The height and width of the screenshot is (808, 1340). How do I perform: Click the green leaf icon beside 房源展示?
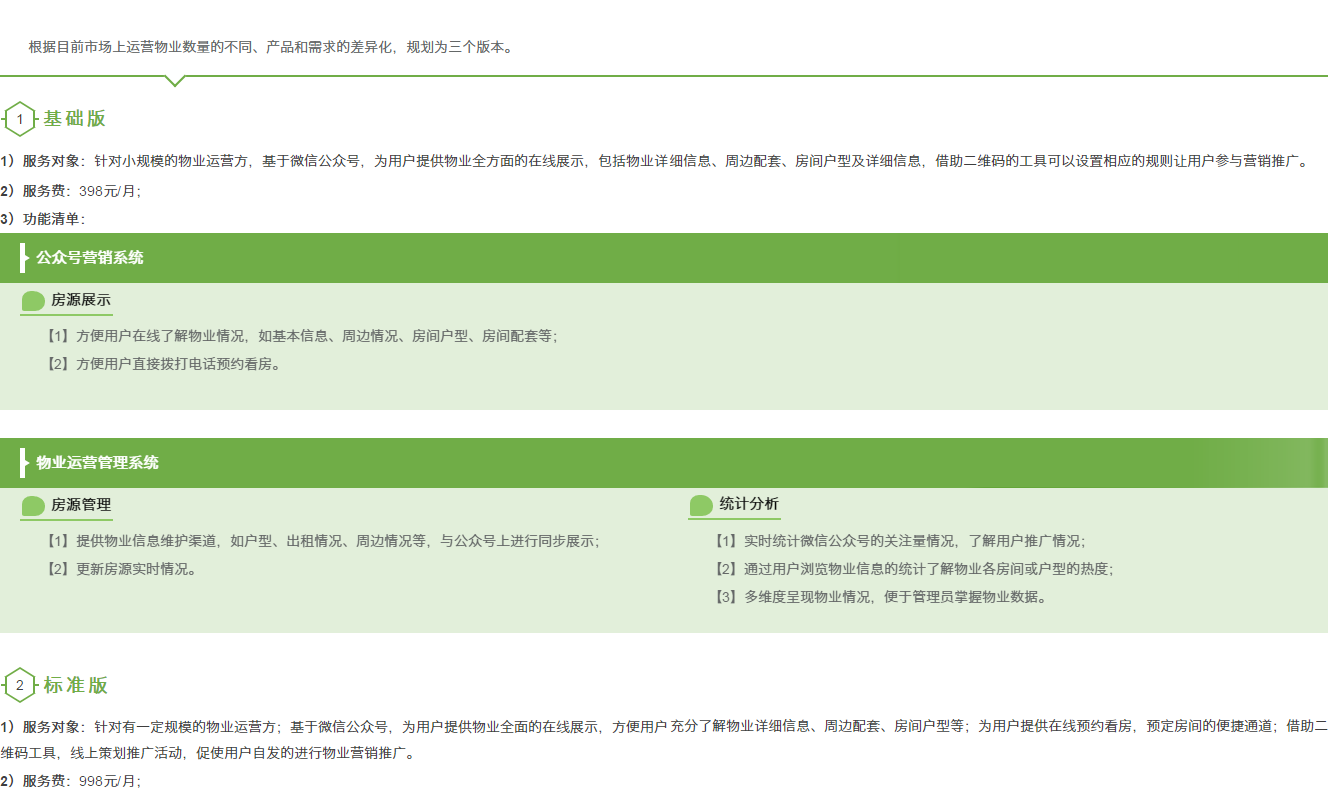33,301
